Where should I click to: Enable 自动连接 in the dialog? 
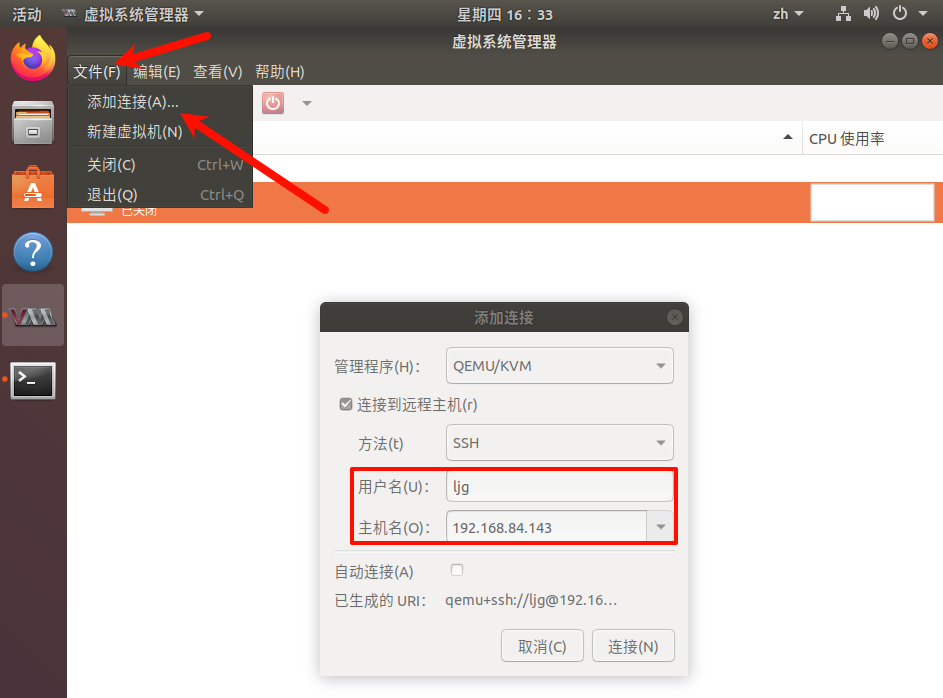pos(456,568)
